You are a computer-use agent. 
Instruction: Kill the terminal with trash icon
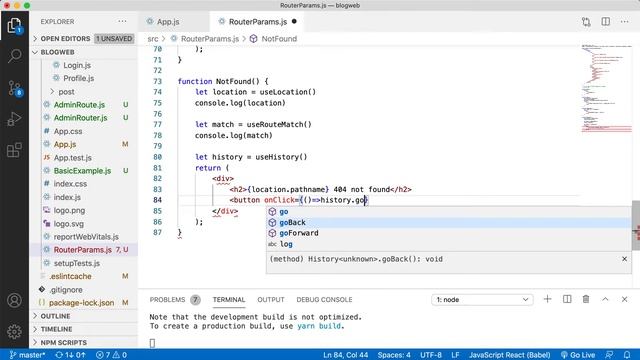coord(586,299)
